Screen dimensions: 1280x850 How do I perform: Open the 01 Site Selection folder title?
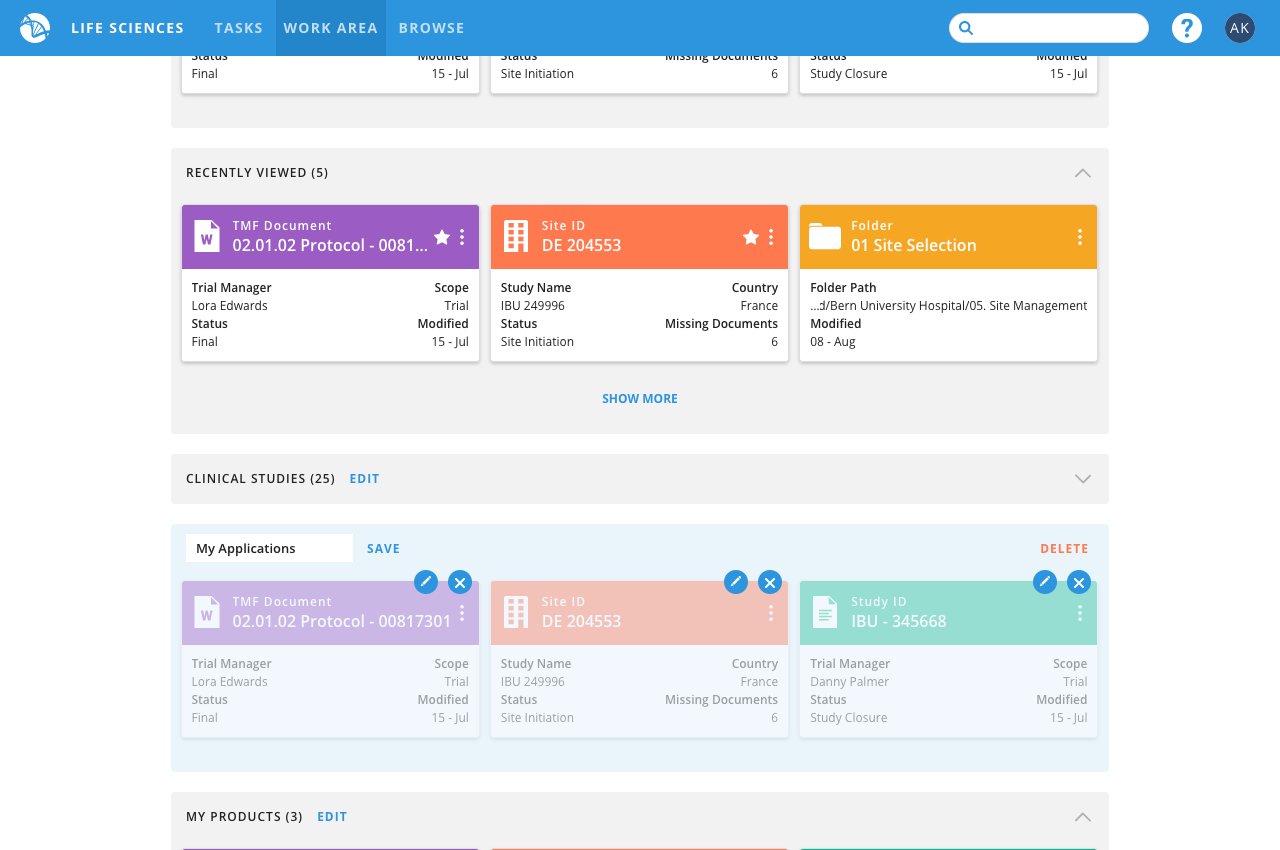tap(914, 245)
